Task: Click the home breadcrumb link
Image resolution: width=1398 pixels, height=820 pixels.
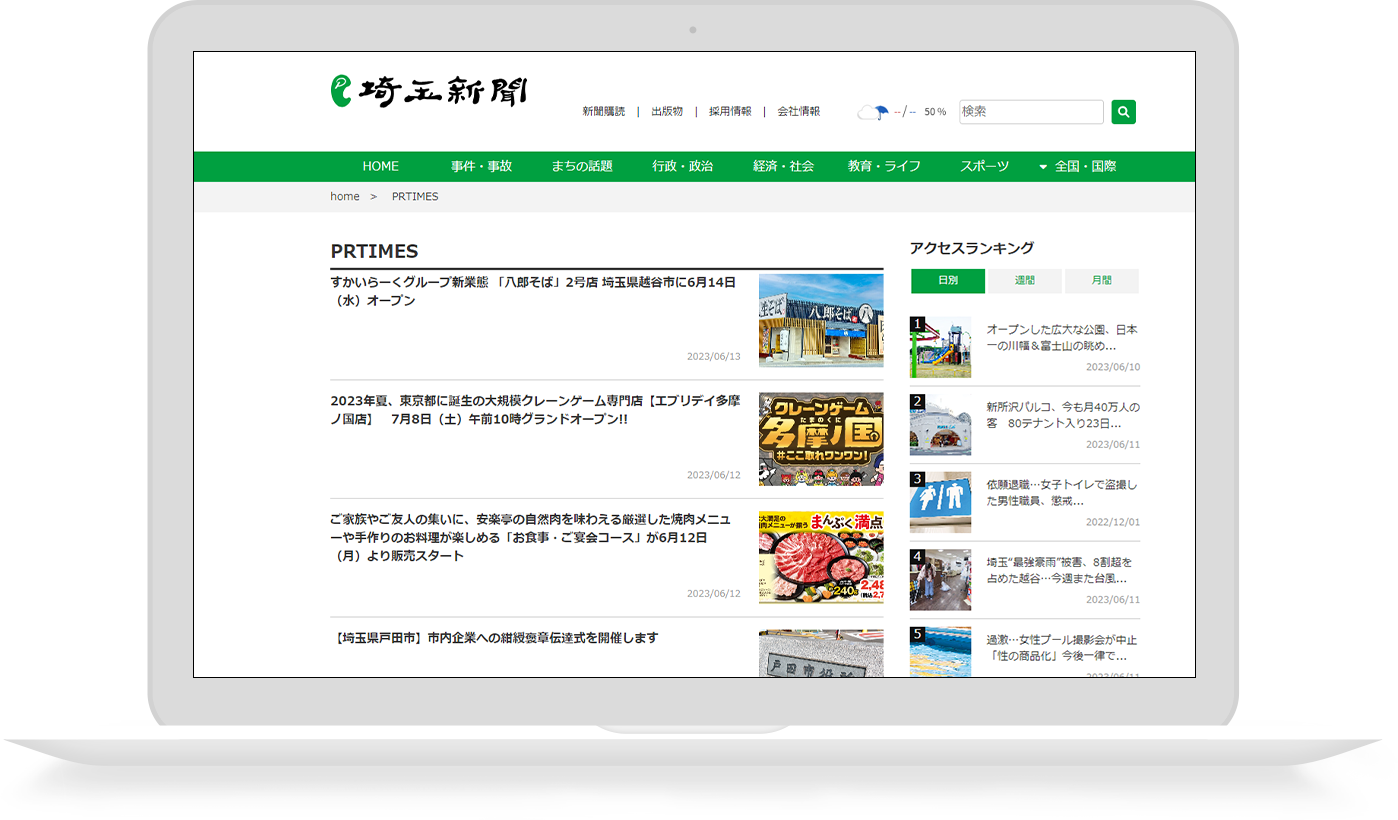Action: (x=345, y=196)
